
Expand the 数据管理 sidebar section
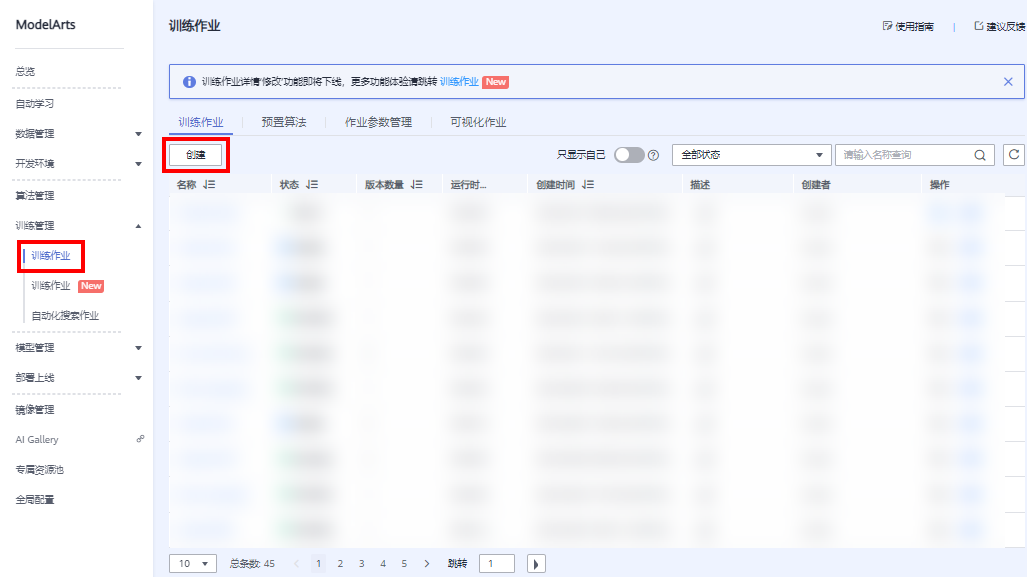pyautogui.click(x=137, y=133)
